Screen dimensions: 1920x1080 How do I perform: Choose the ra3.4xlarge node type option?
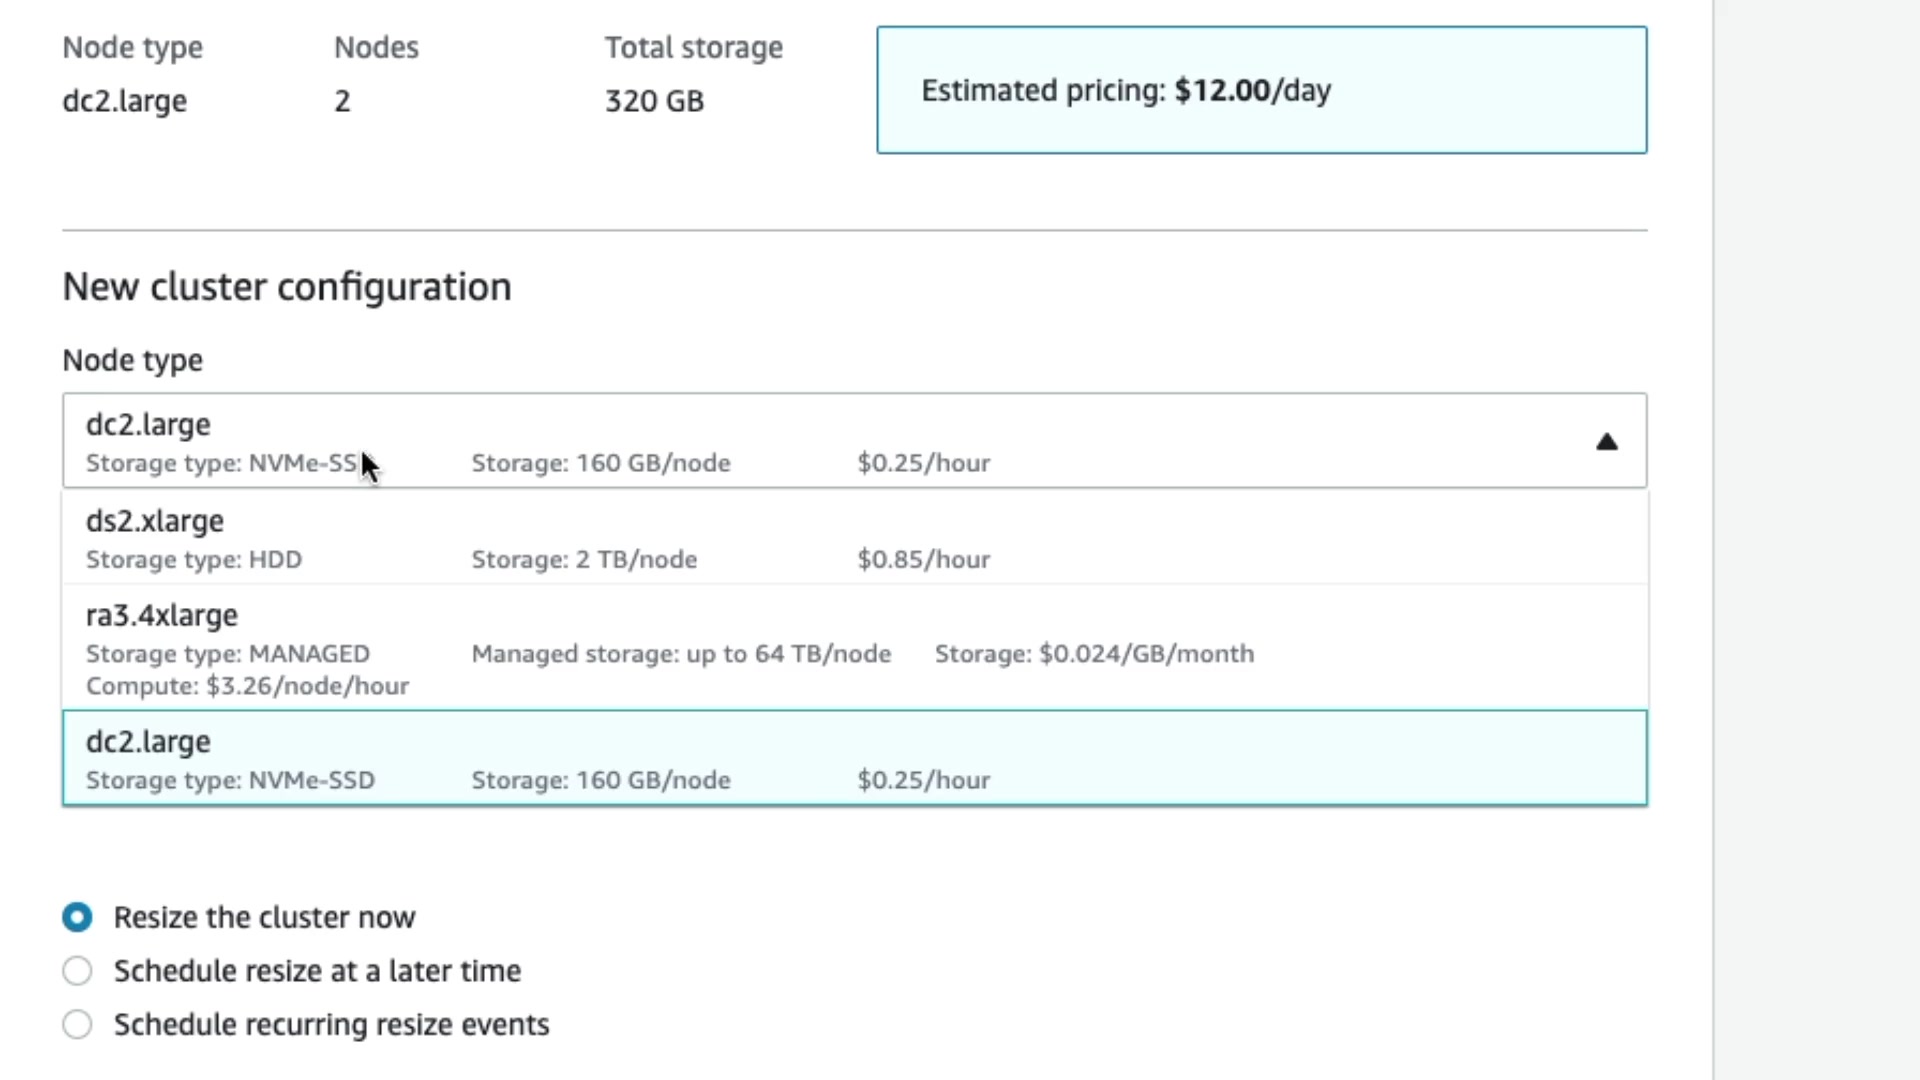coord(854,648)
